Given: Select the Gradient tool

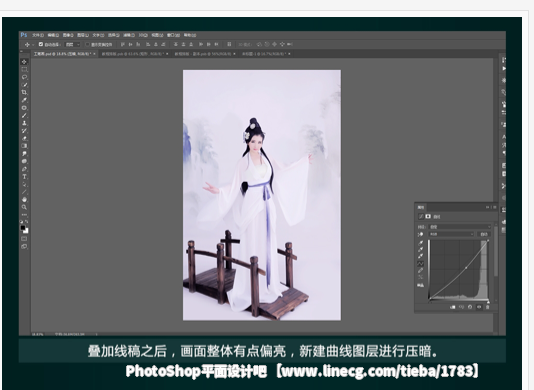Looking at the screenshot, I should pyautogui.click(x=24, y=146).
